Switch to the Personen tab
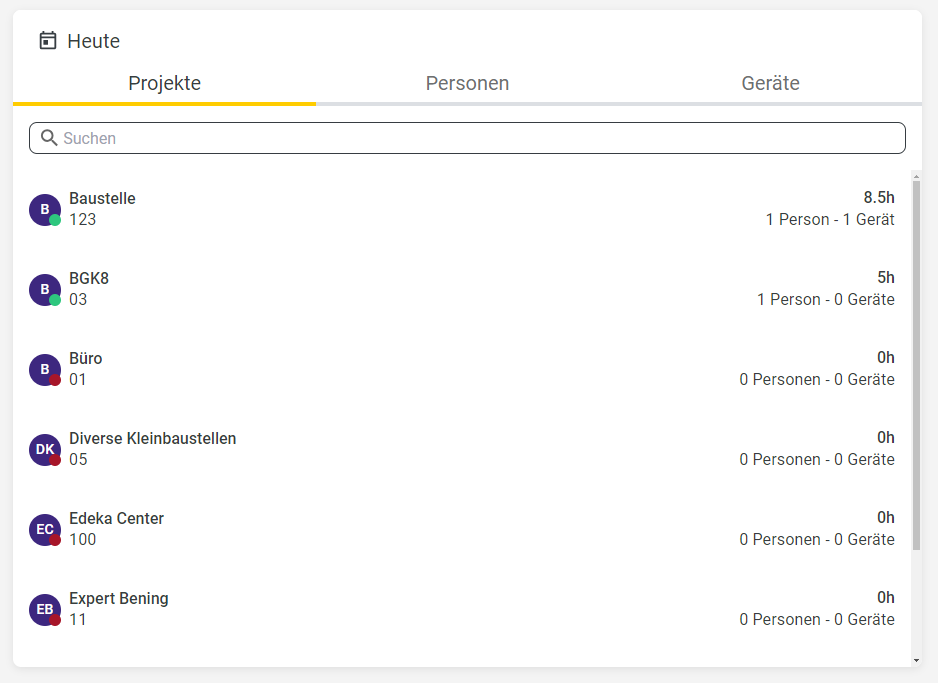The width and height of the screenshot is (938, 683). click(x=467, y=83)
